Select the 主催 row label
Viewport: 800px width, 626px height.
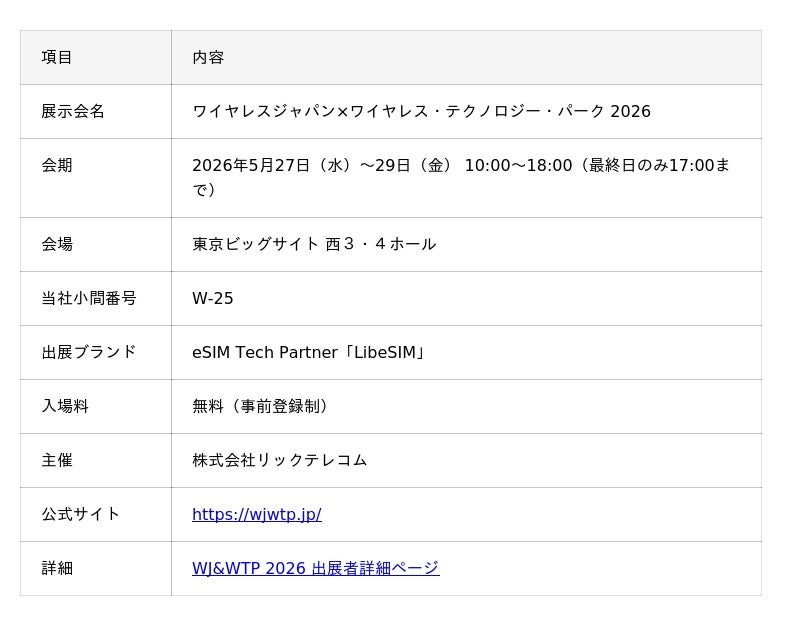point(57,460)
